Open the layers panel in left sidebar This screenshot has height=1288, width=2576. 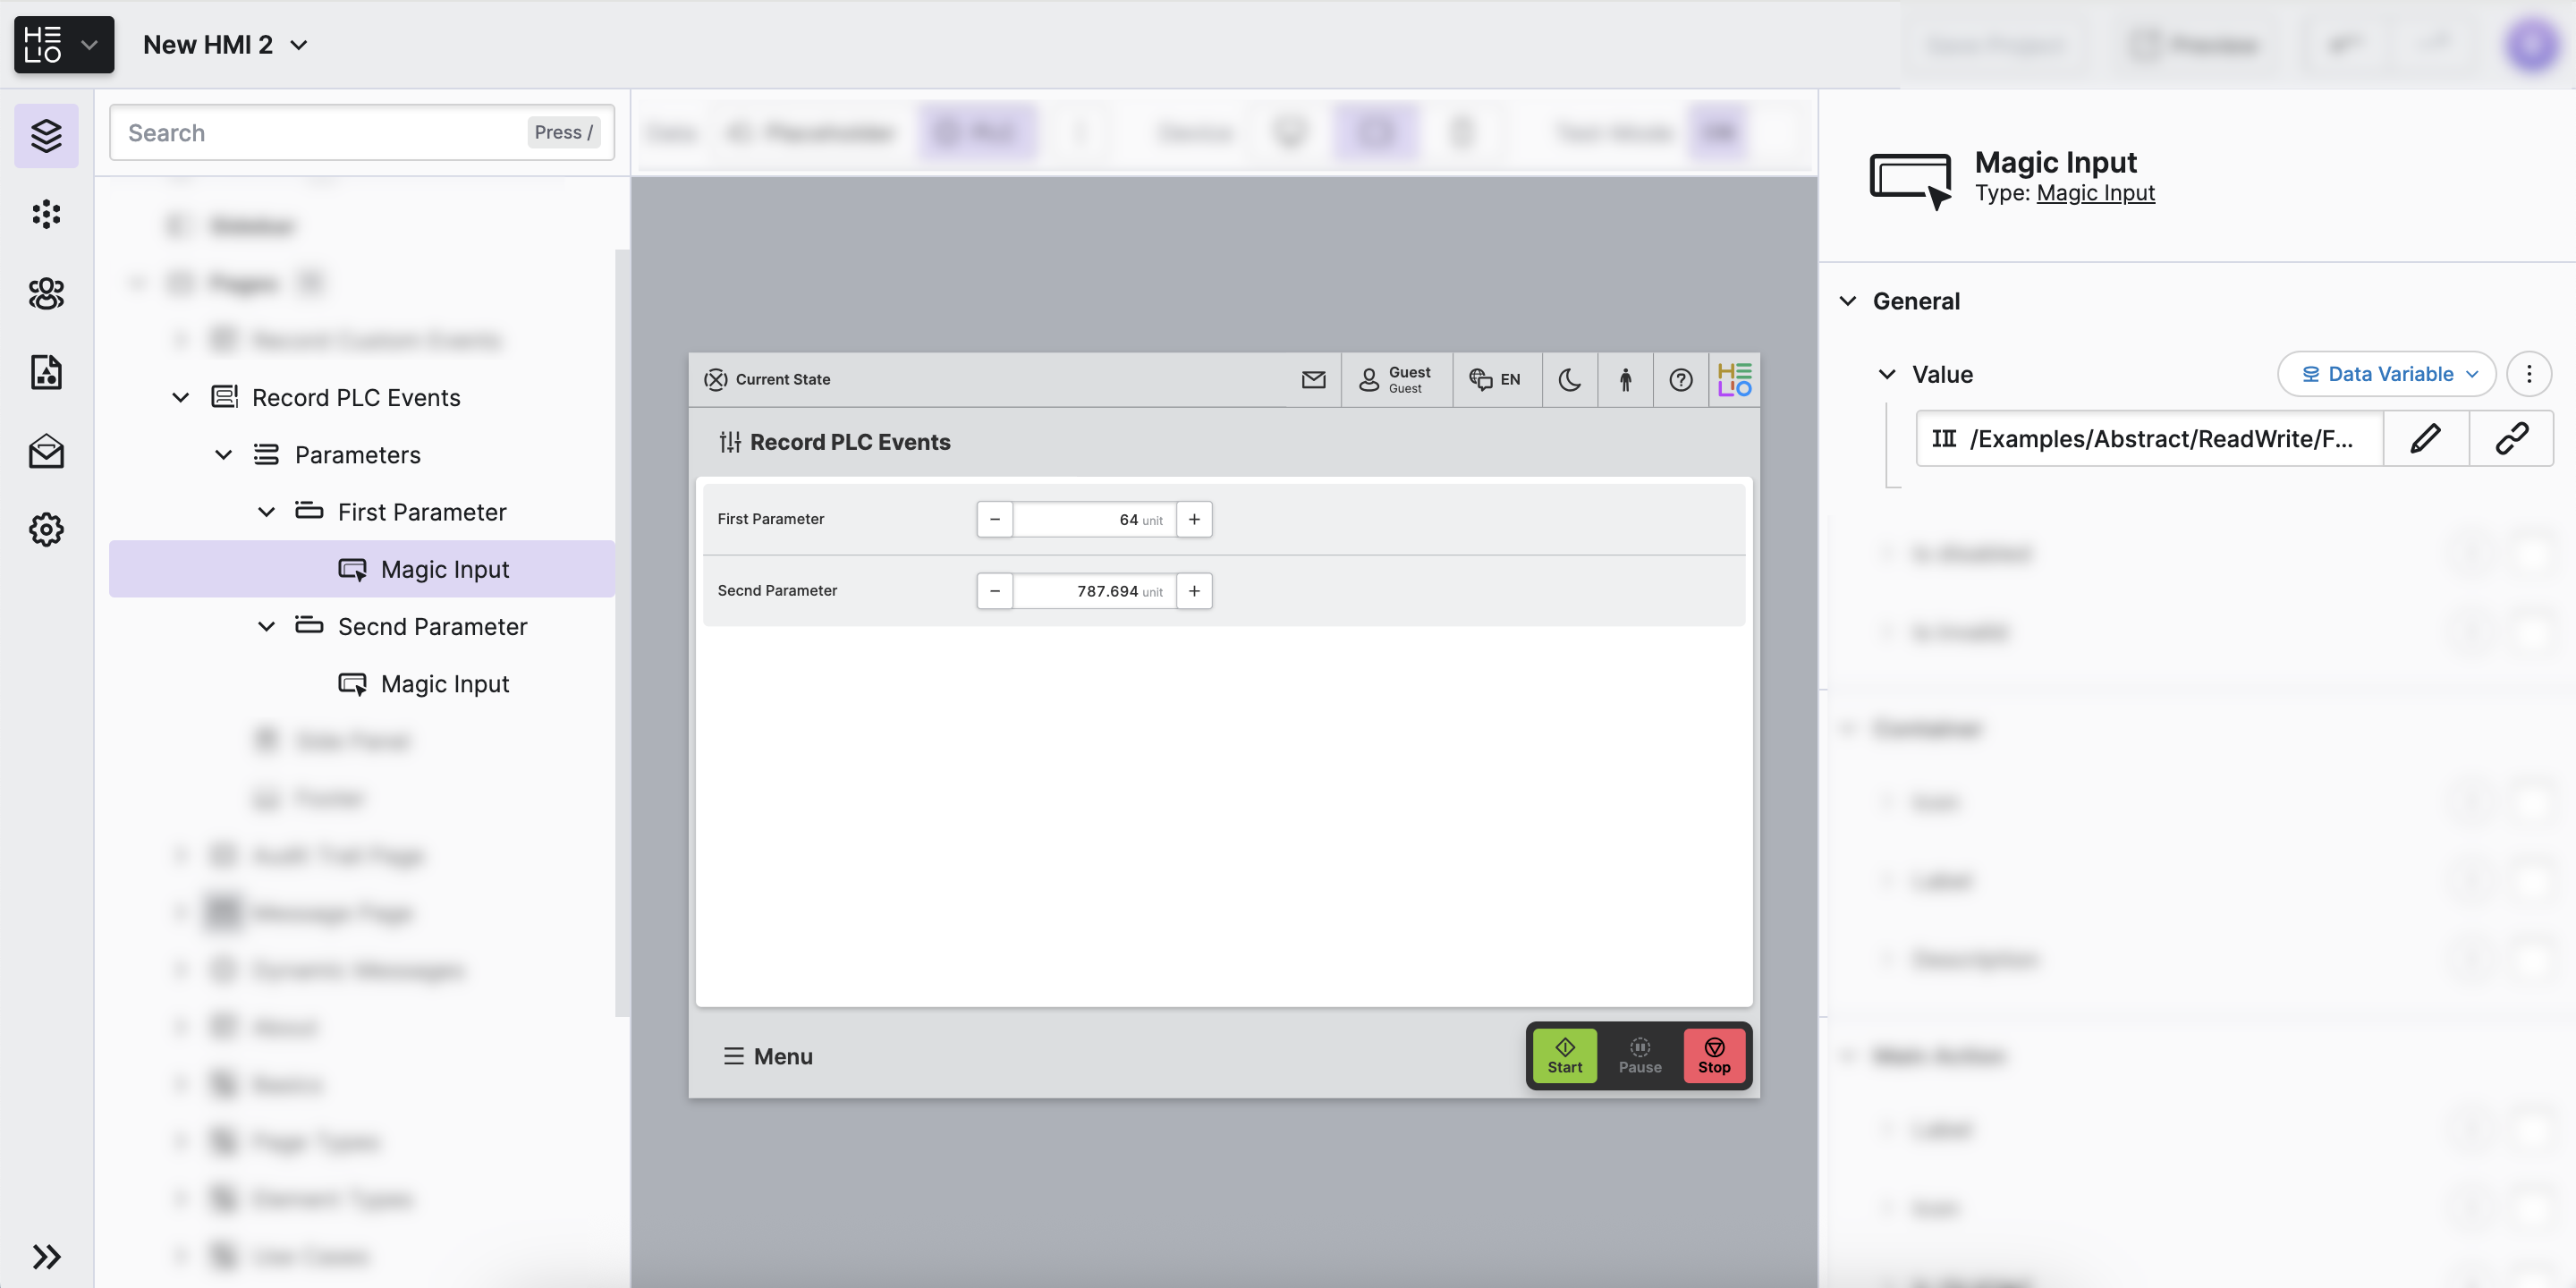coord(46,135)
